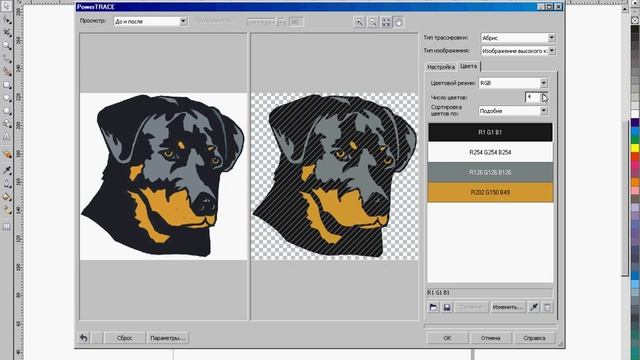Click the no-color X swatch in palette
The height and width of the screenshot is (360, 640).
(x=635, y=20)
